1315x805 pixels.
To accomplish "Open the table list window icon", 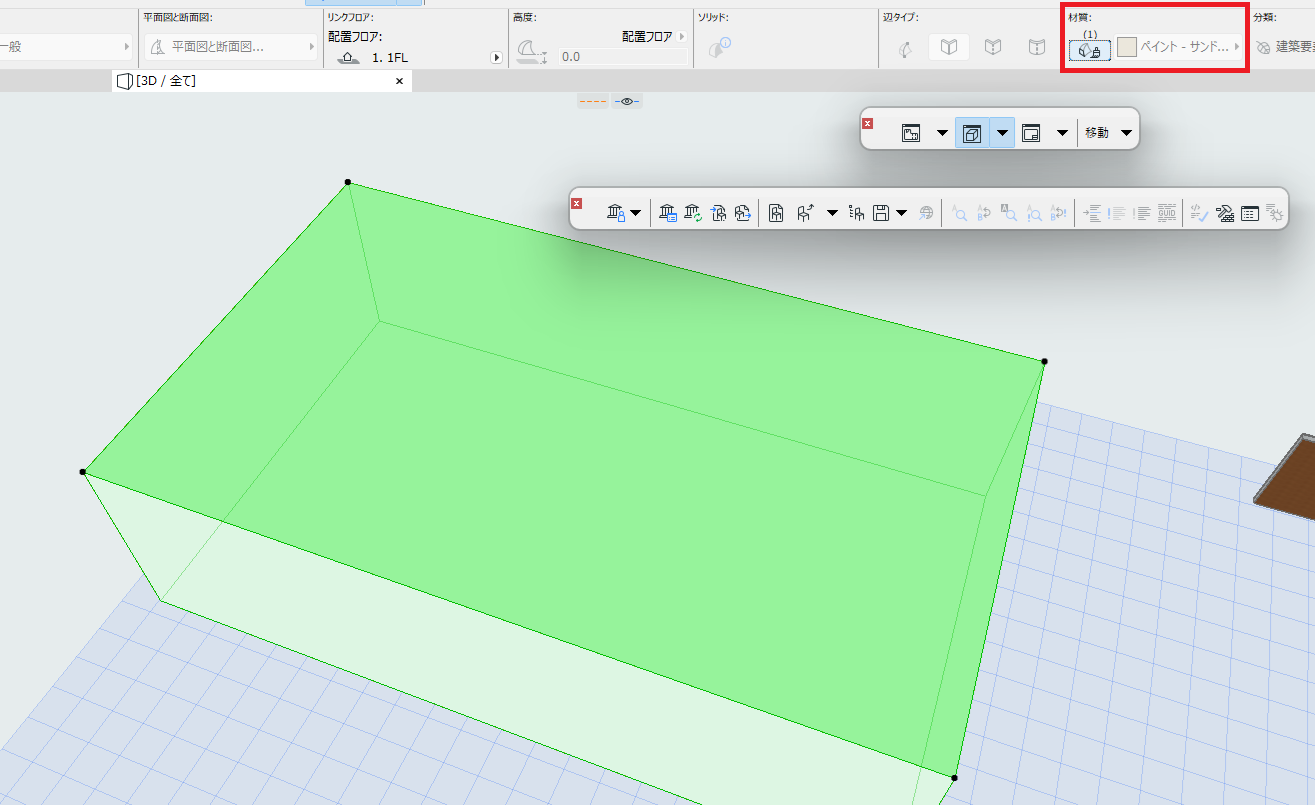I will [x=1249, y=212].
